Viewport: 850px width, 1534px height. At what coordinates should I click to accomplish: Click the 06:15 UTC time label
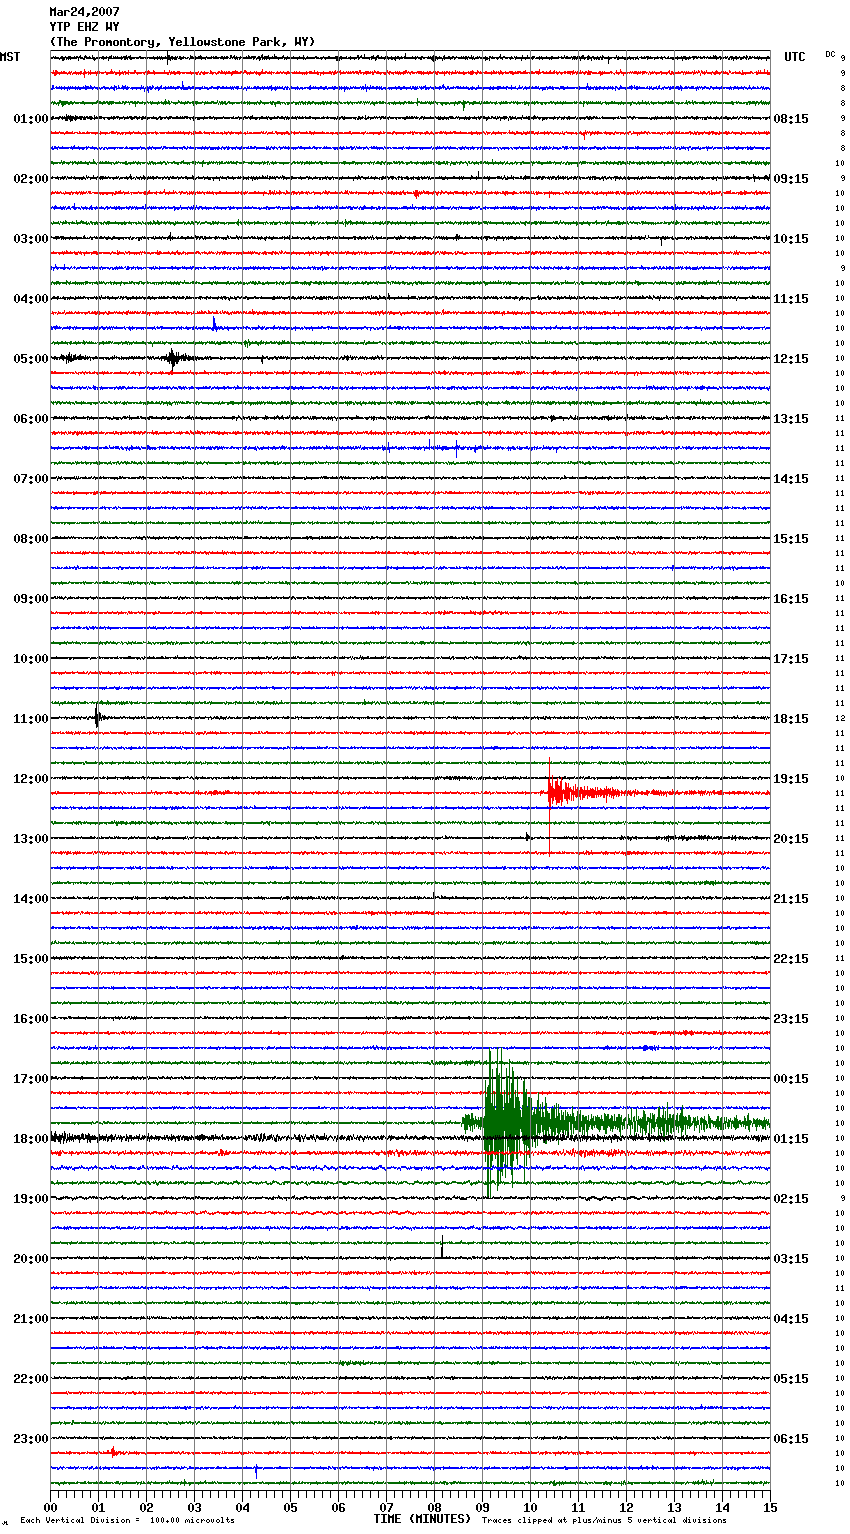click(791, 1439)
